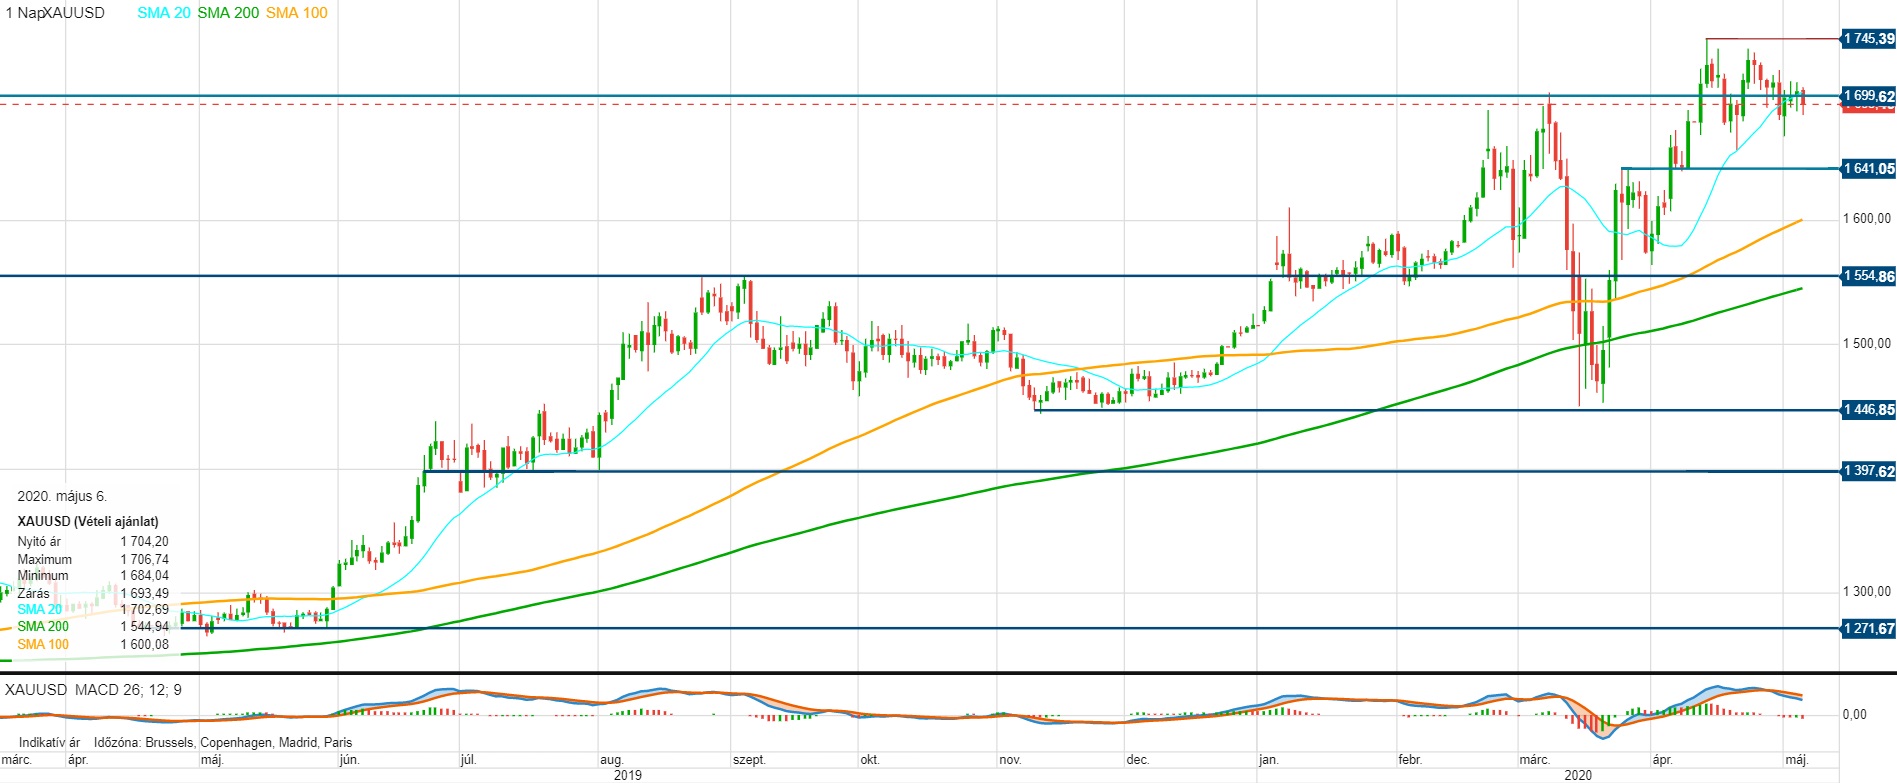Click the Zárás value 1 693,49

click(145, 594)
